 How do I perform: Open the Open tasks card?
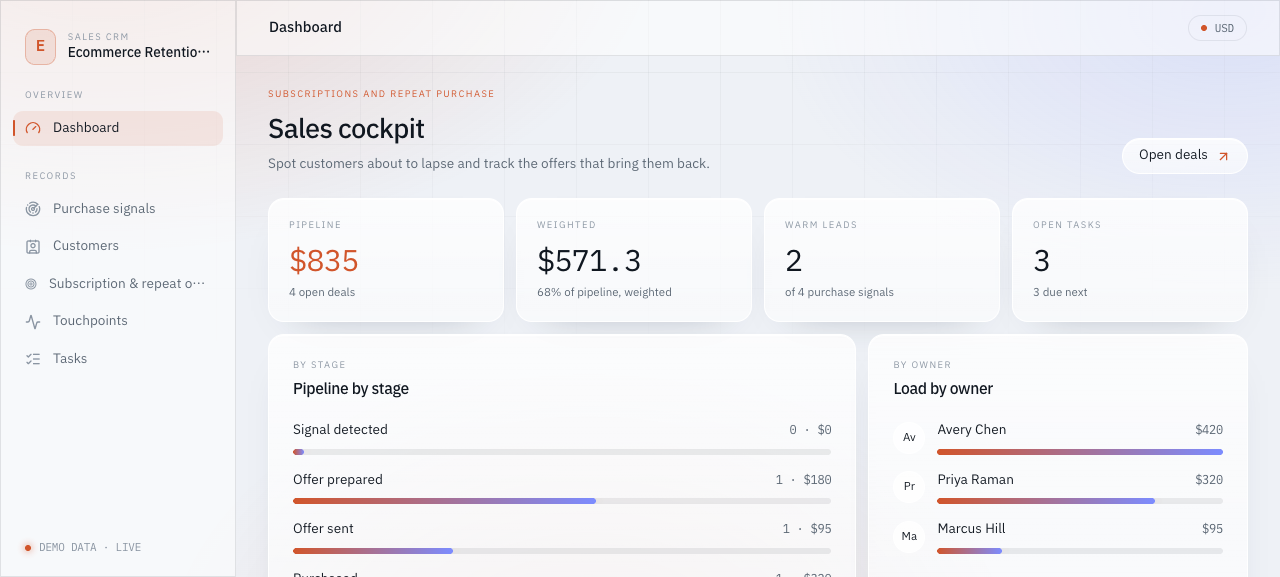(x=1130, y=260)
